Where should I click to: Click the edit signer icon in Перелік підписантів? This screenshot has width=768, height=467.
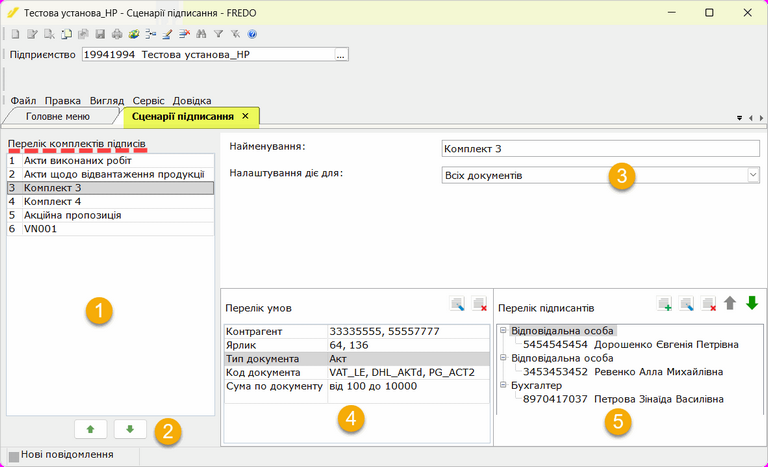click(x=687, y=304)
